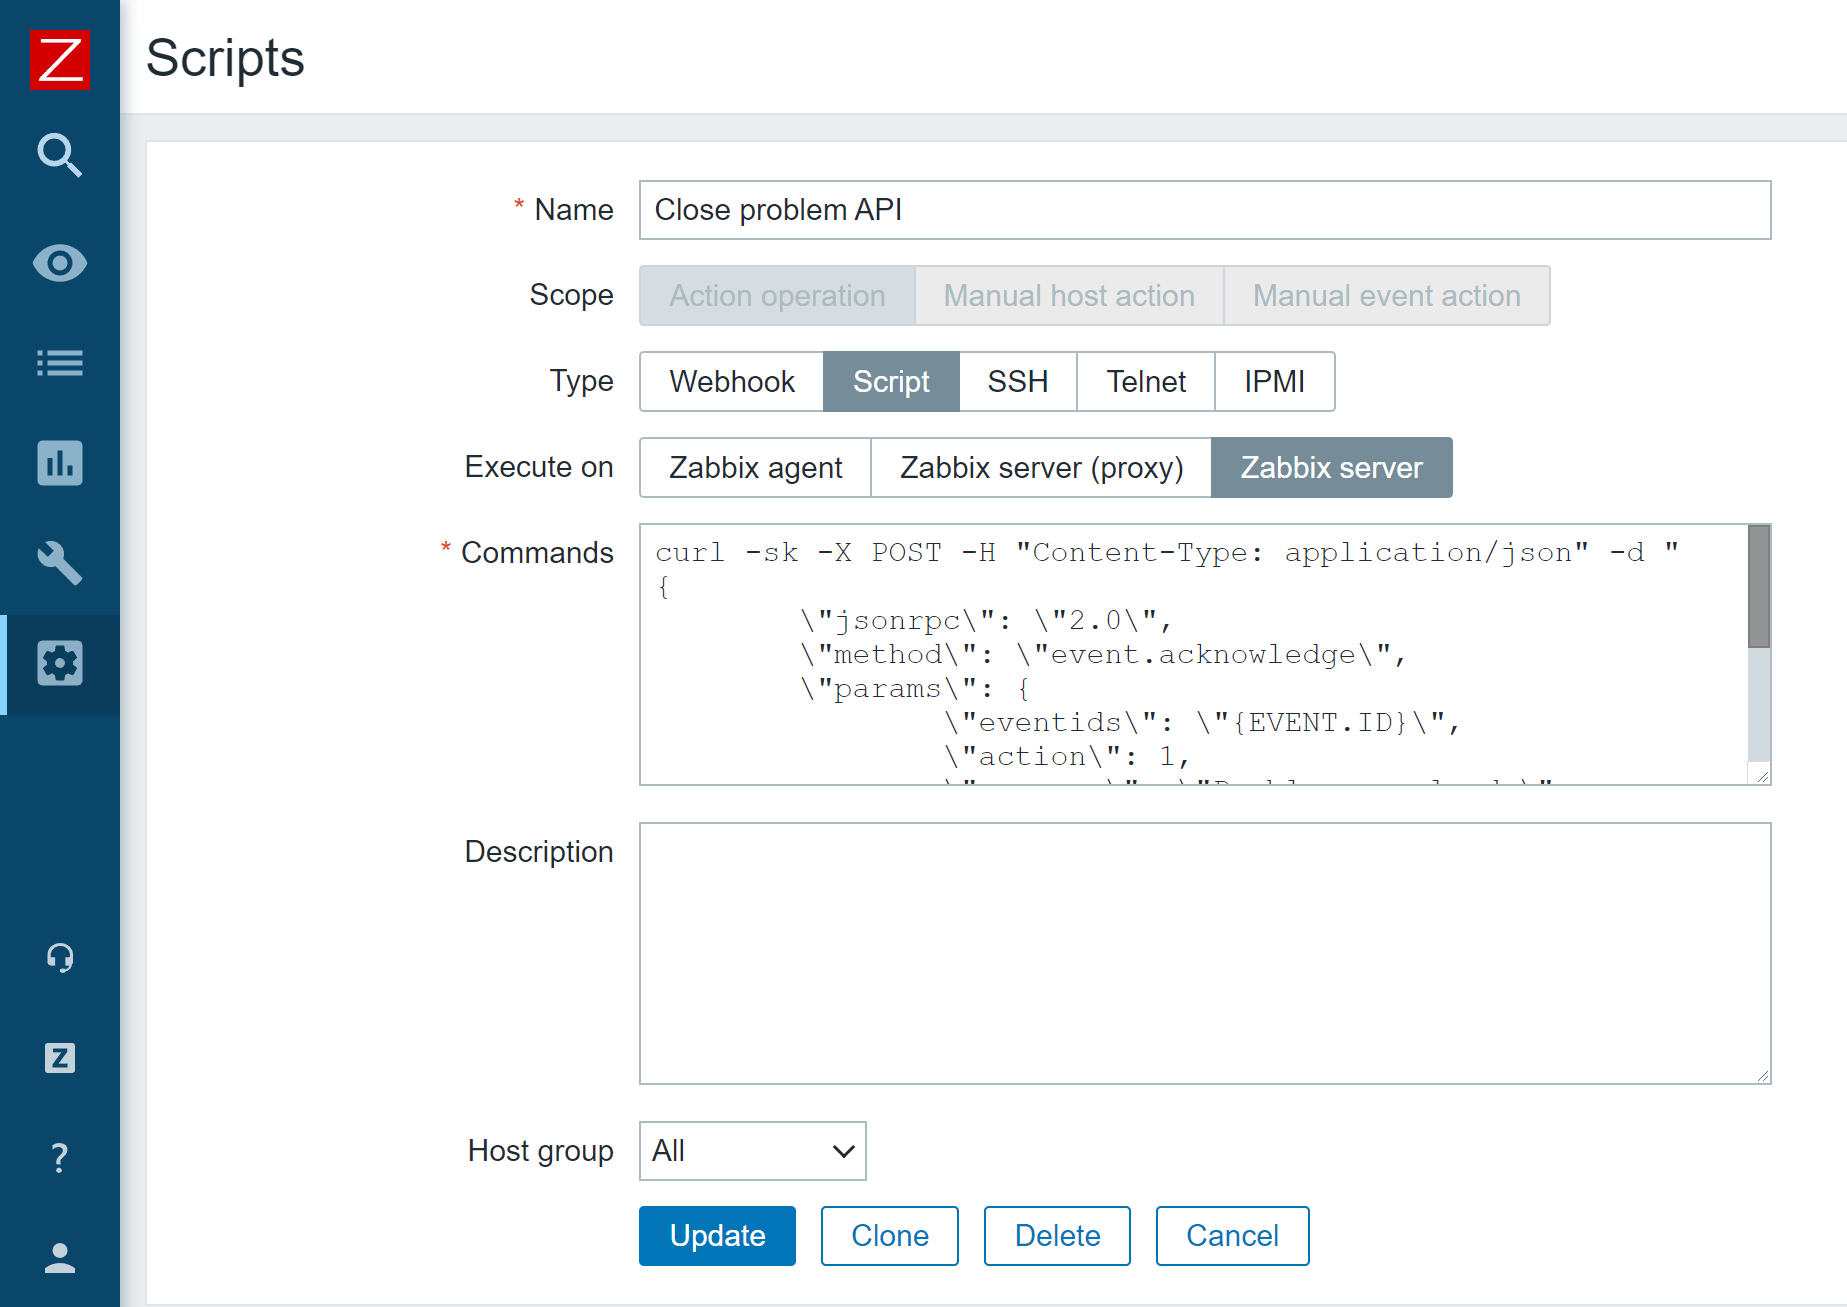Set Execute on to Zabbix agent
This screenshot has height=1307, width=1847.
click(x=755, y=467)
